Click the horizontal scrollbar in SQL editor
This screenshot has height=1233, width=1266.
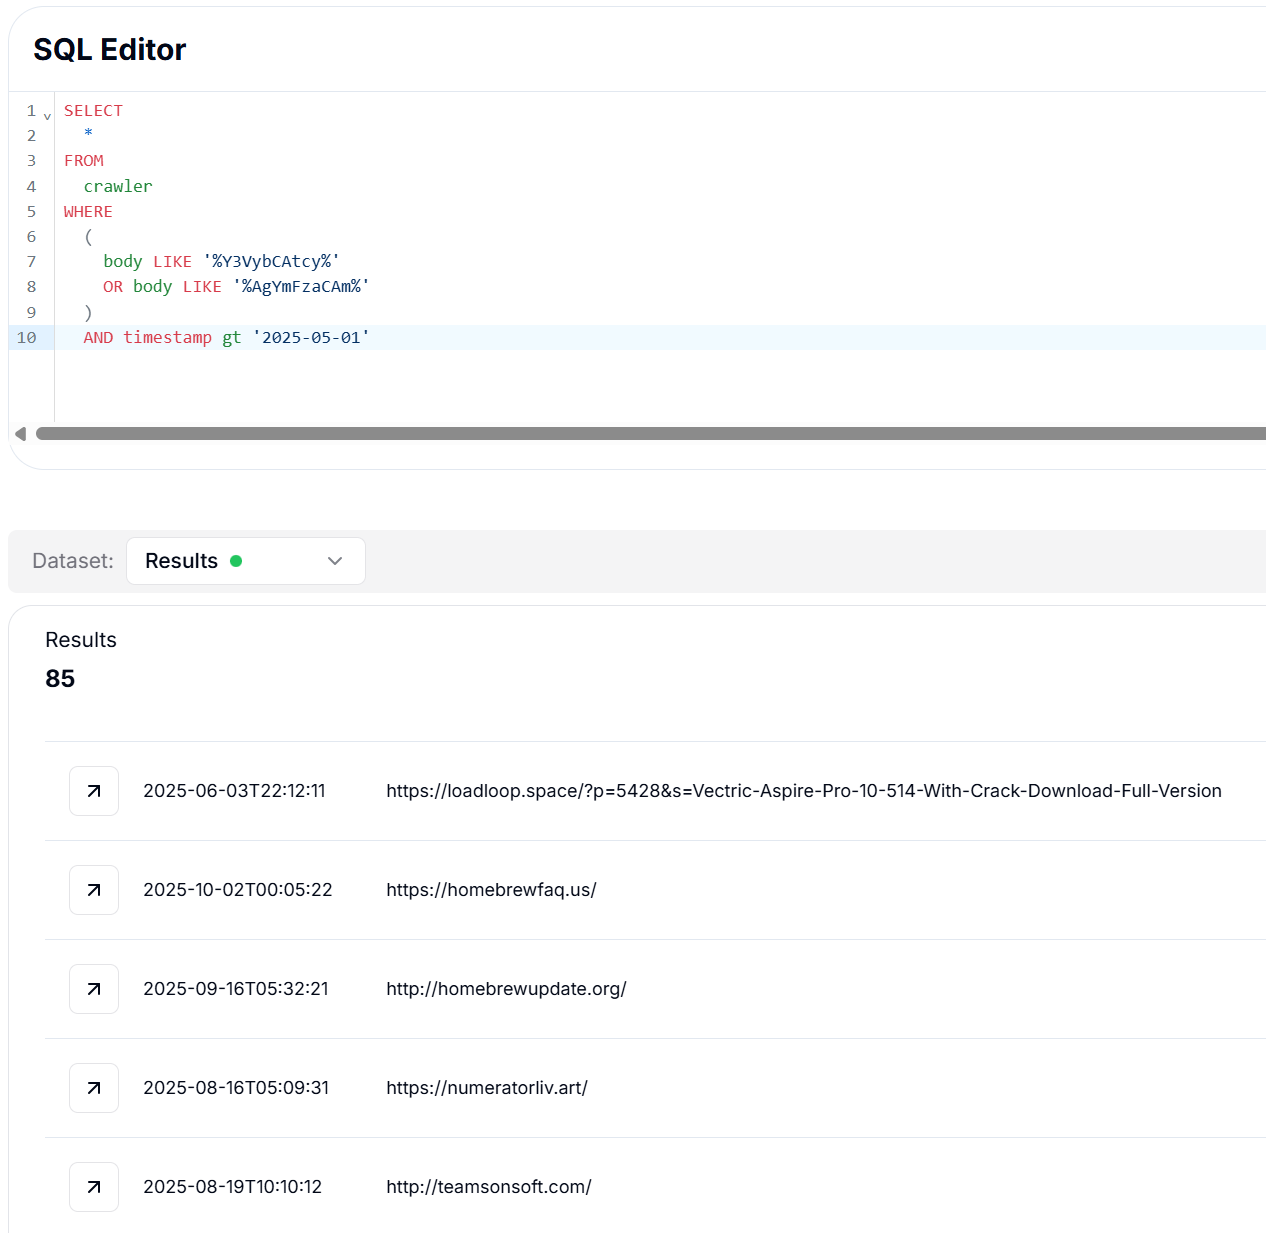point(650,434)
